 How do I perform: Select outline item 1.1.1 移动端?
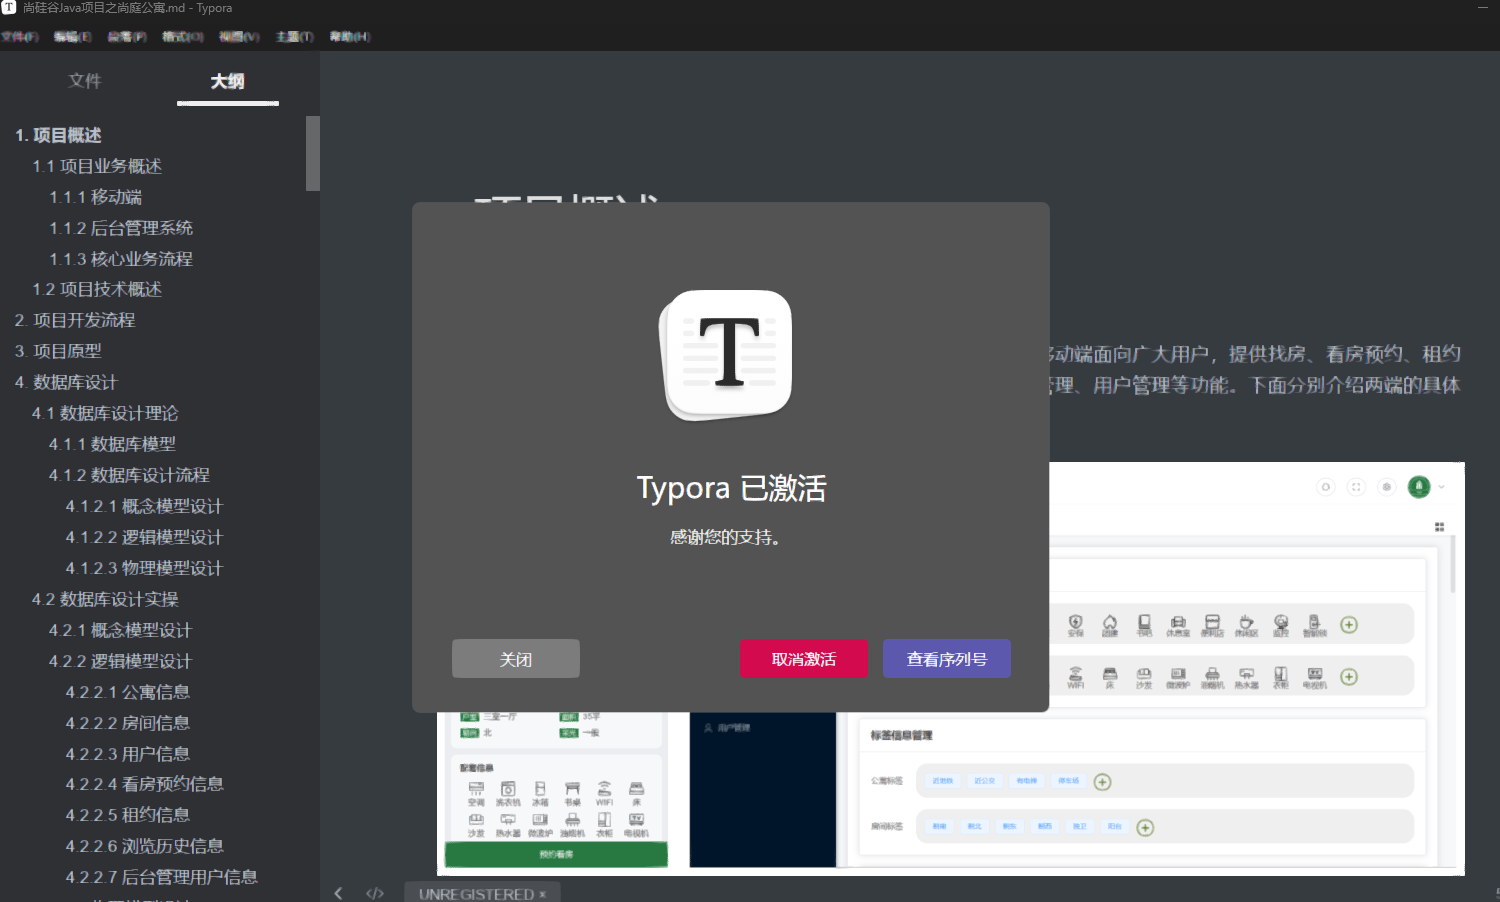(x=96, y=197)
